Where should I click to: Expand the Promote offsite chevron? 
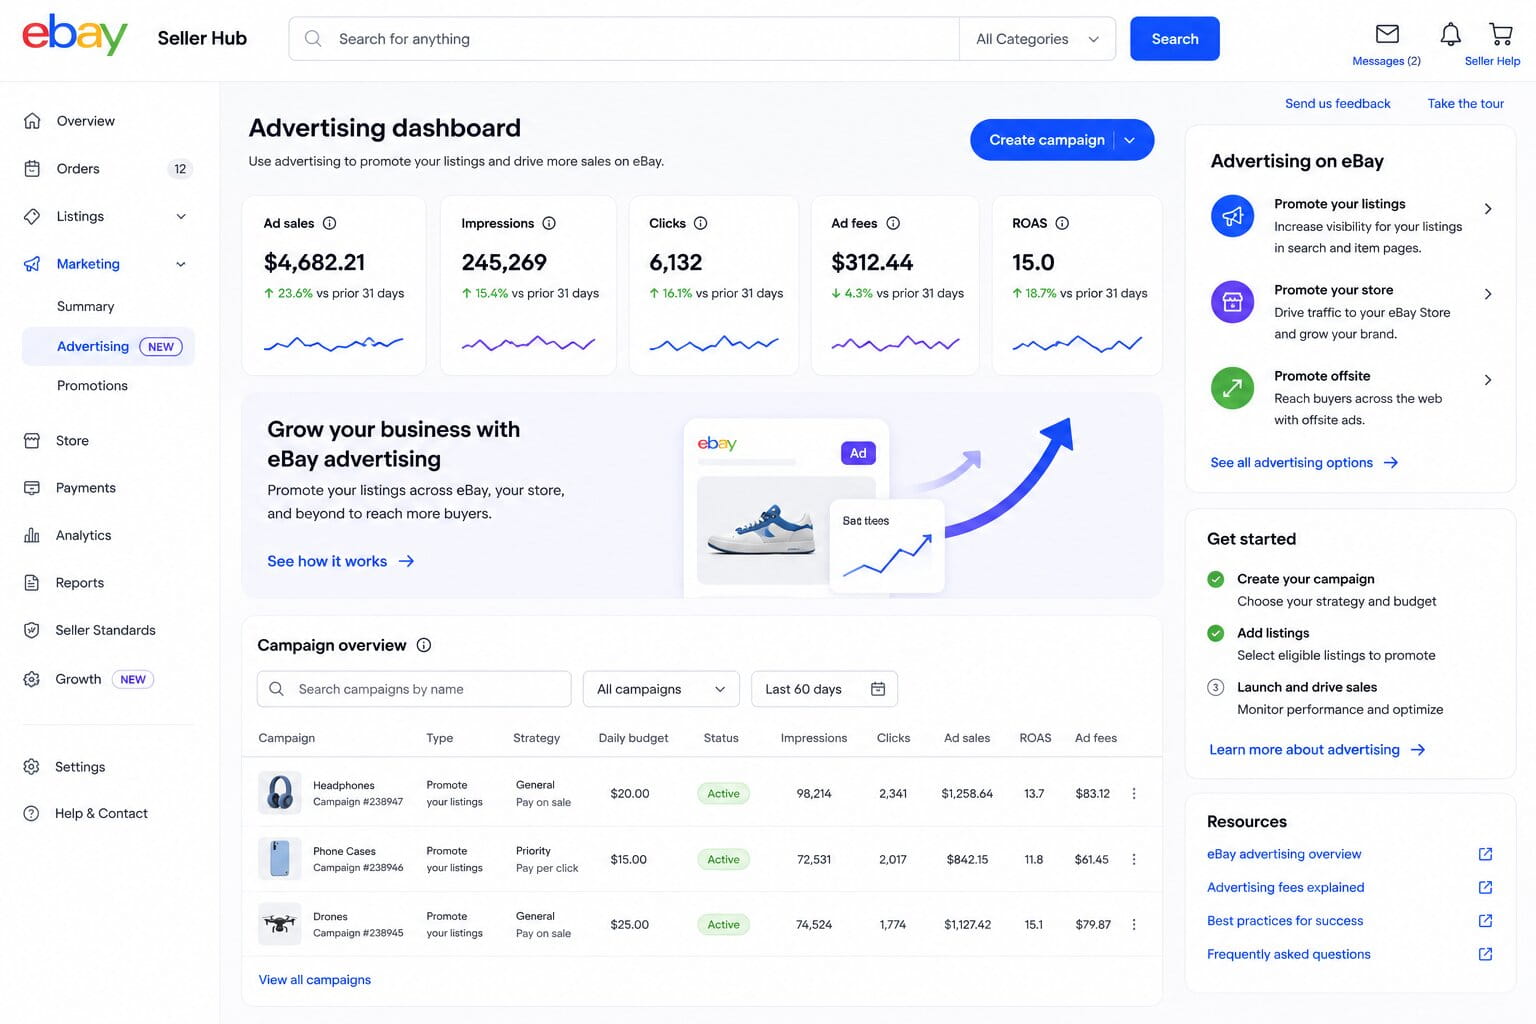click(x=1488, y=380)
